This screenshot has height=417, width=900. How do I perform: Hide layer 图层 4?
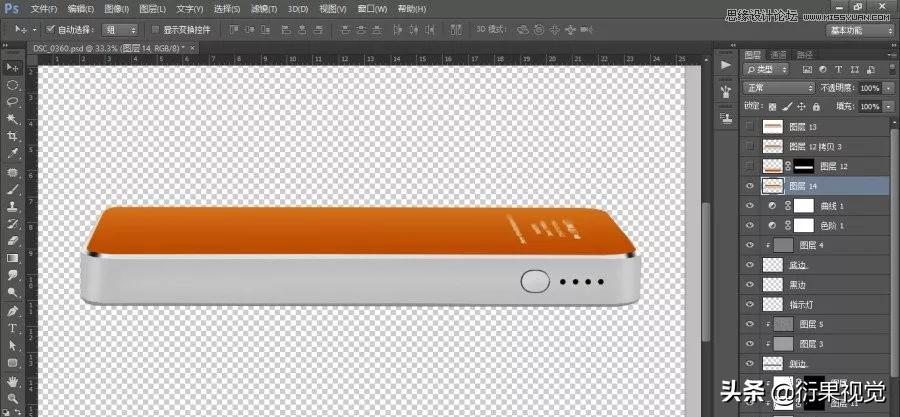(x=749, y=245)
